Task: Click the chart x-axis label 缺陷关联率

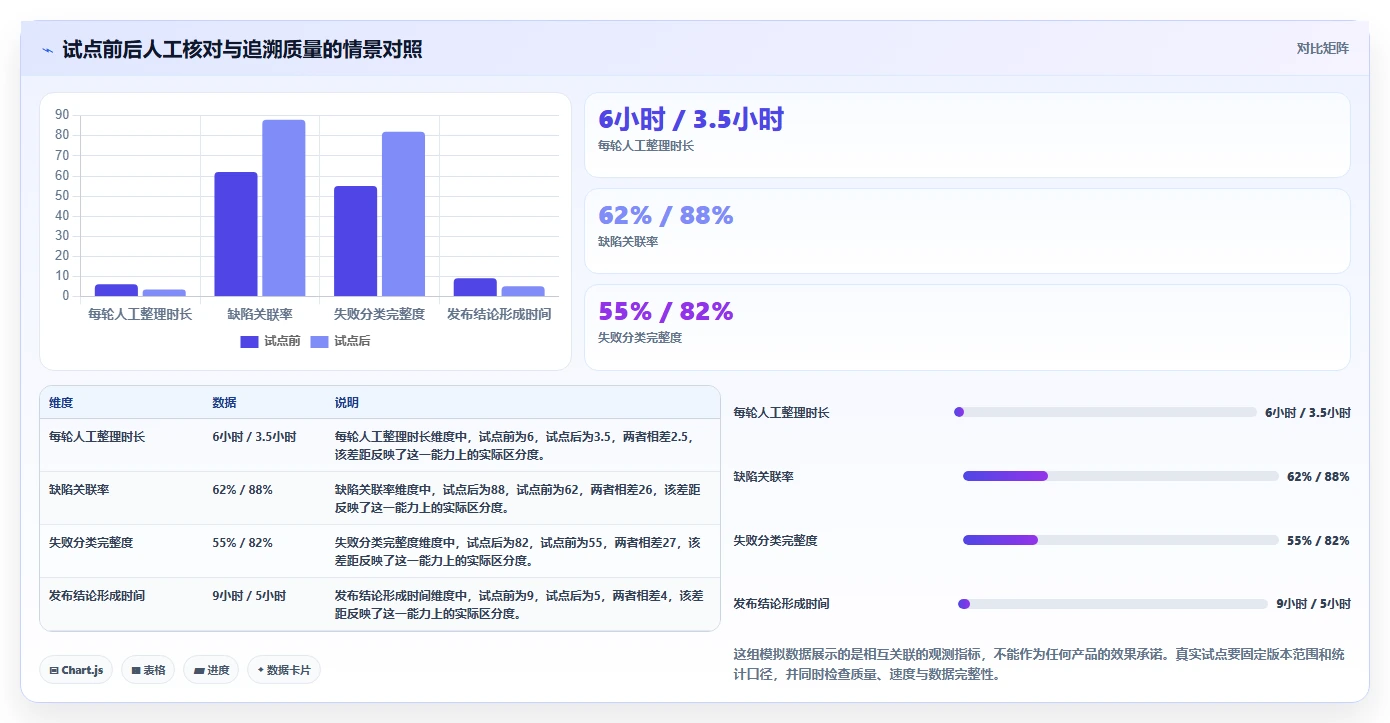Action: (259, 314)
